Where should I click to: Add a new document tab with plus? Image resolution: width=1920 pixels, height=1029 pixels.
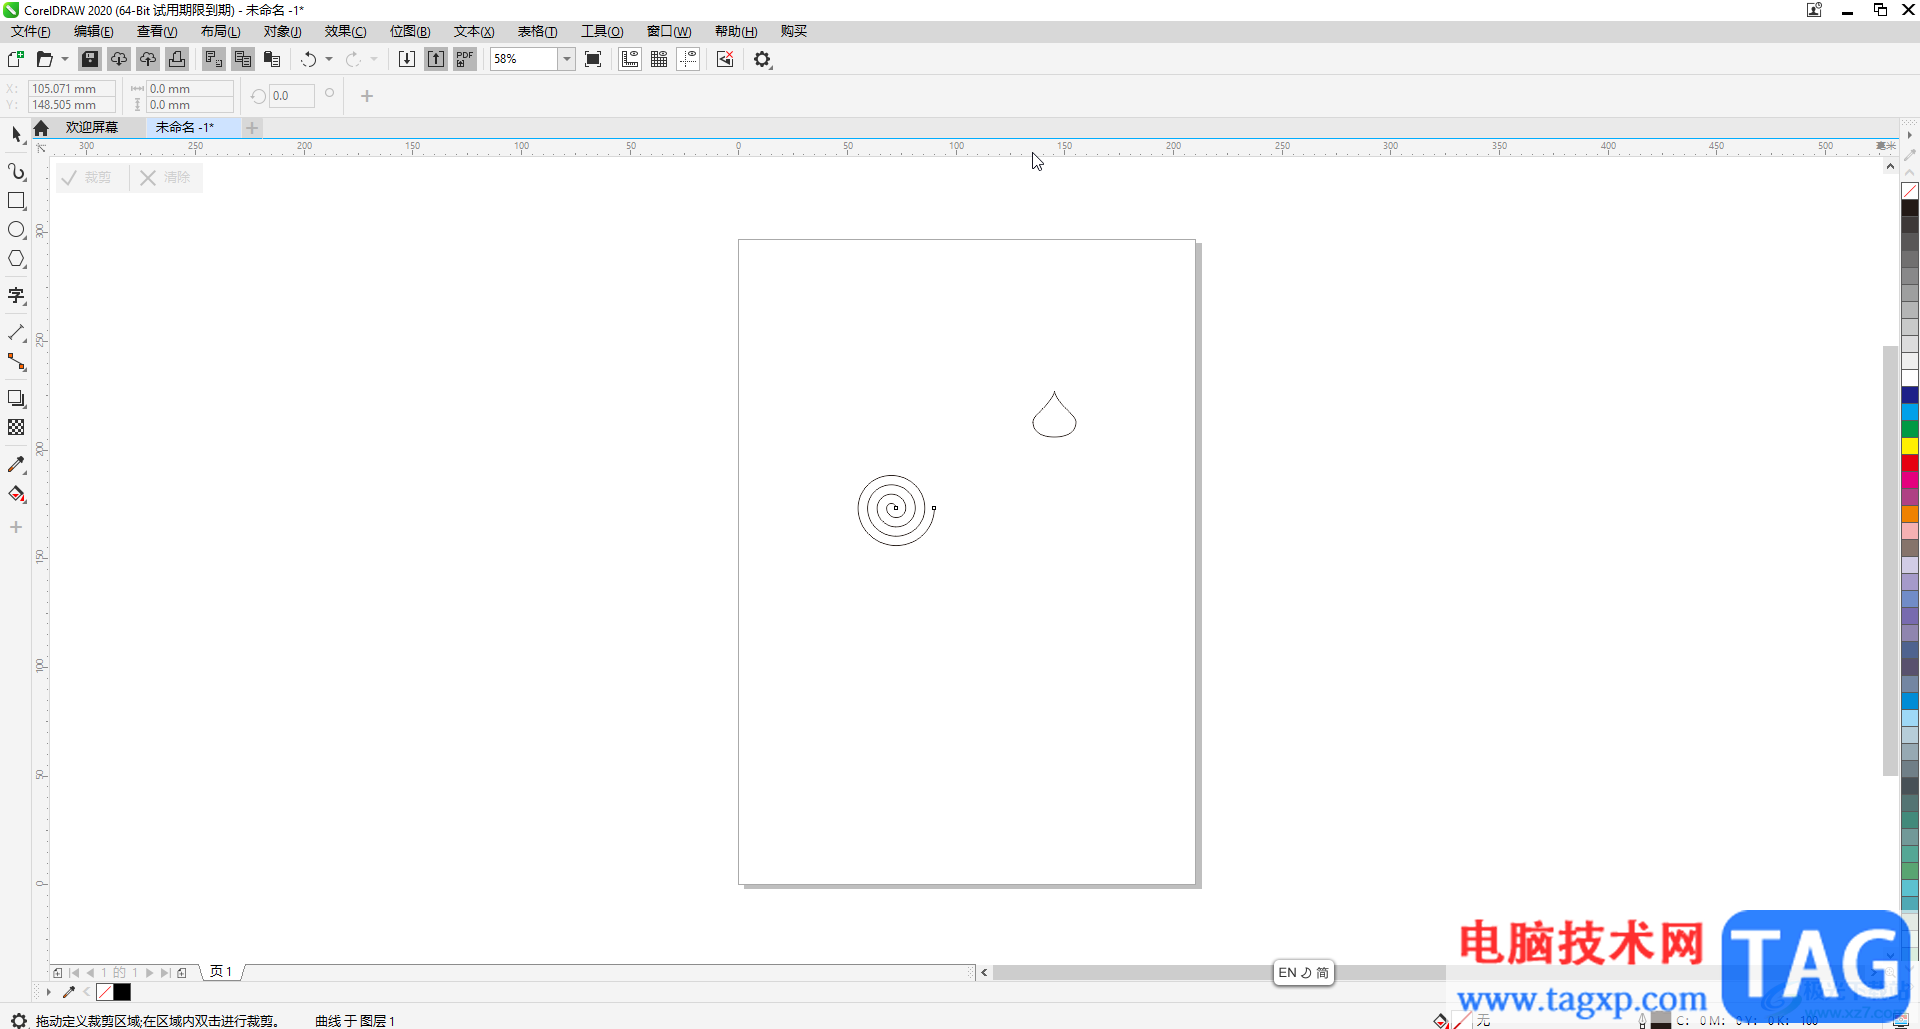click(253, 127)
